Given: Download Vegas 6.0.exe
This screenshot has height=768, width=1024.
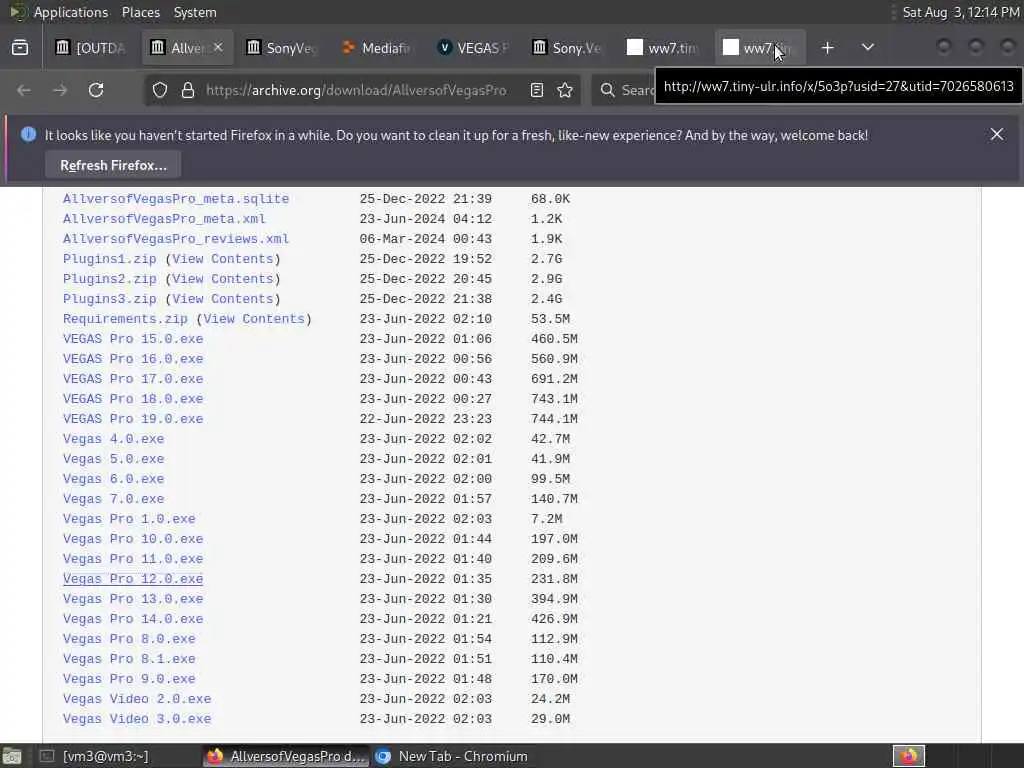Looking at the screenshot, I should pos(114,479).
